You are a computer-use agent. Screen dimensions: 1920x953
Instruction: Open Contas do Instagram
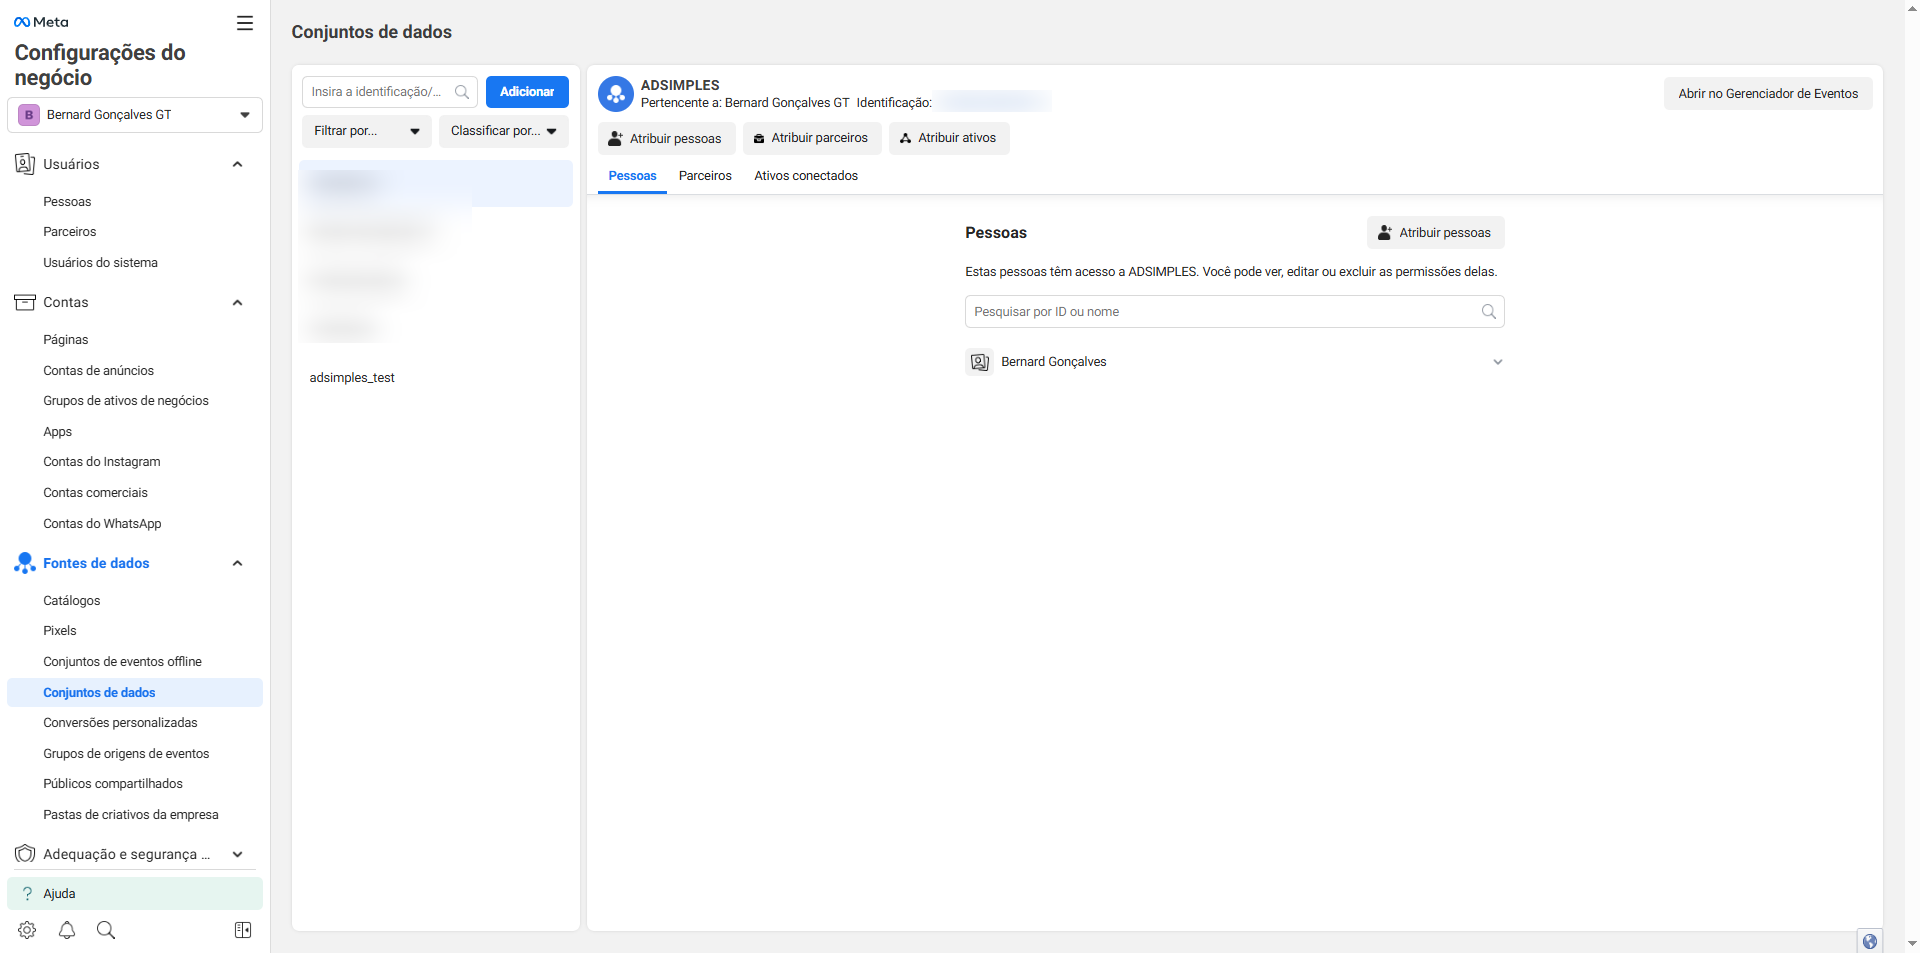pyautogui.click(x=102, y=462)
